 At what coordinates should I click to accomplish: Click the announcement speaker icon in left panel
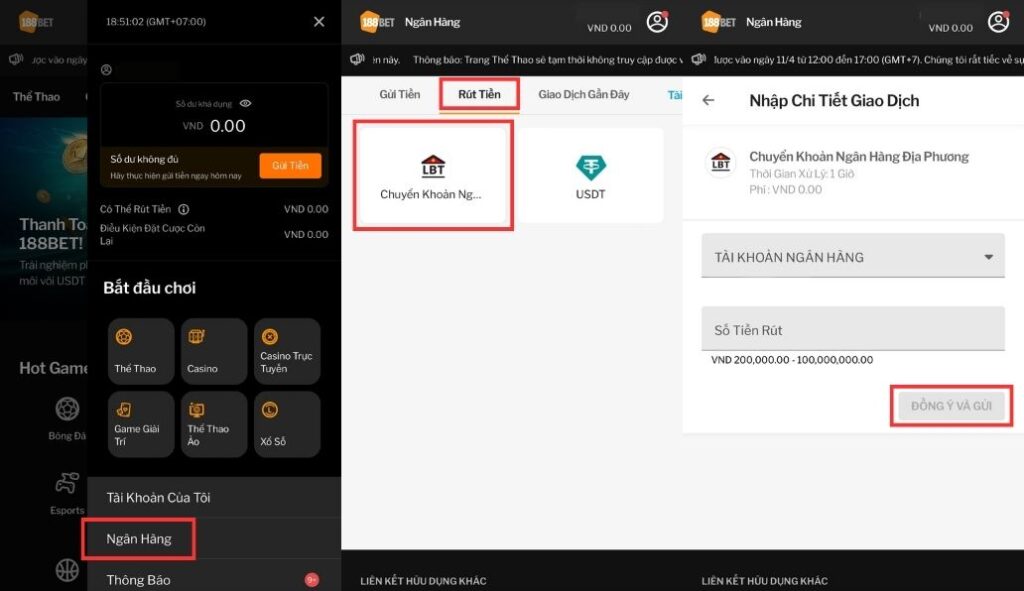(x=16, y=59)
